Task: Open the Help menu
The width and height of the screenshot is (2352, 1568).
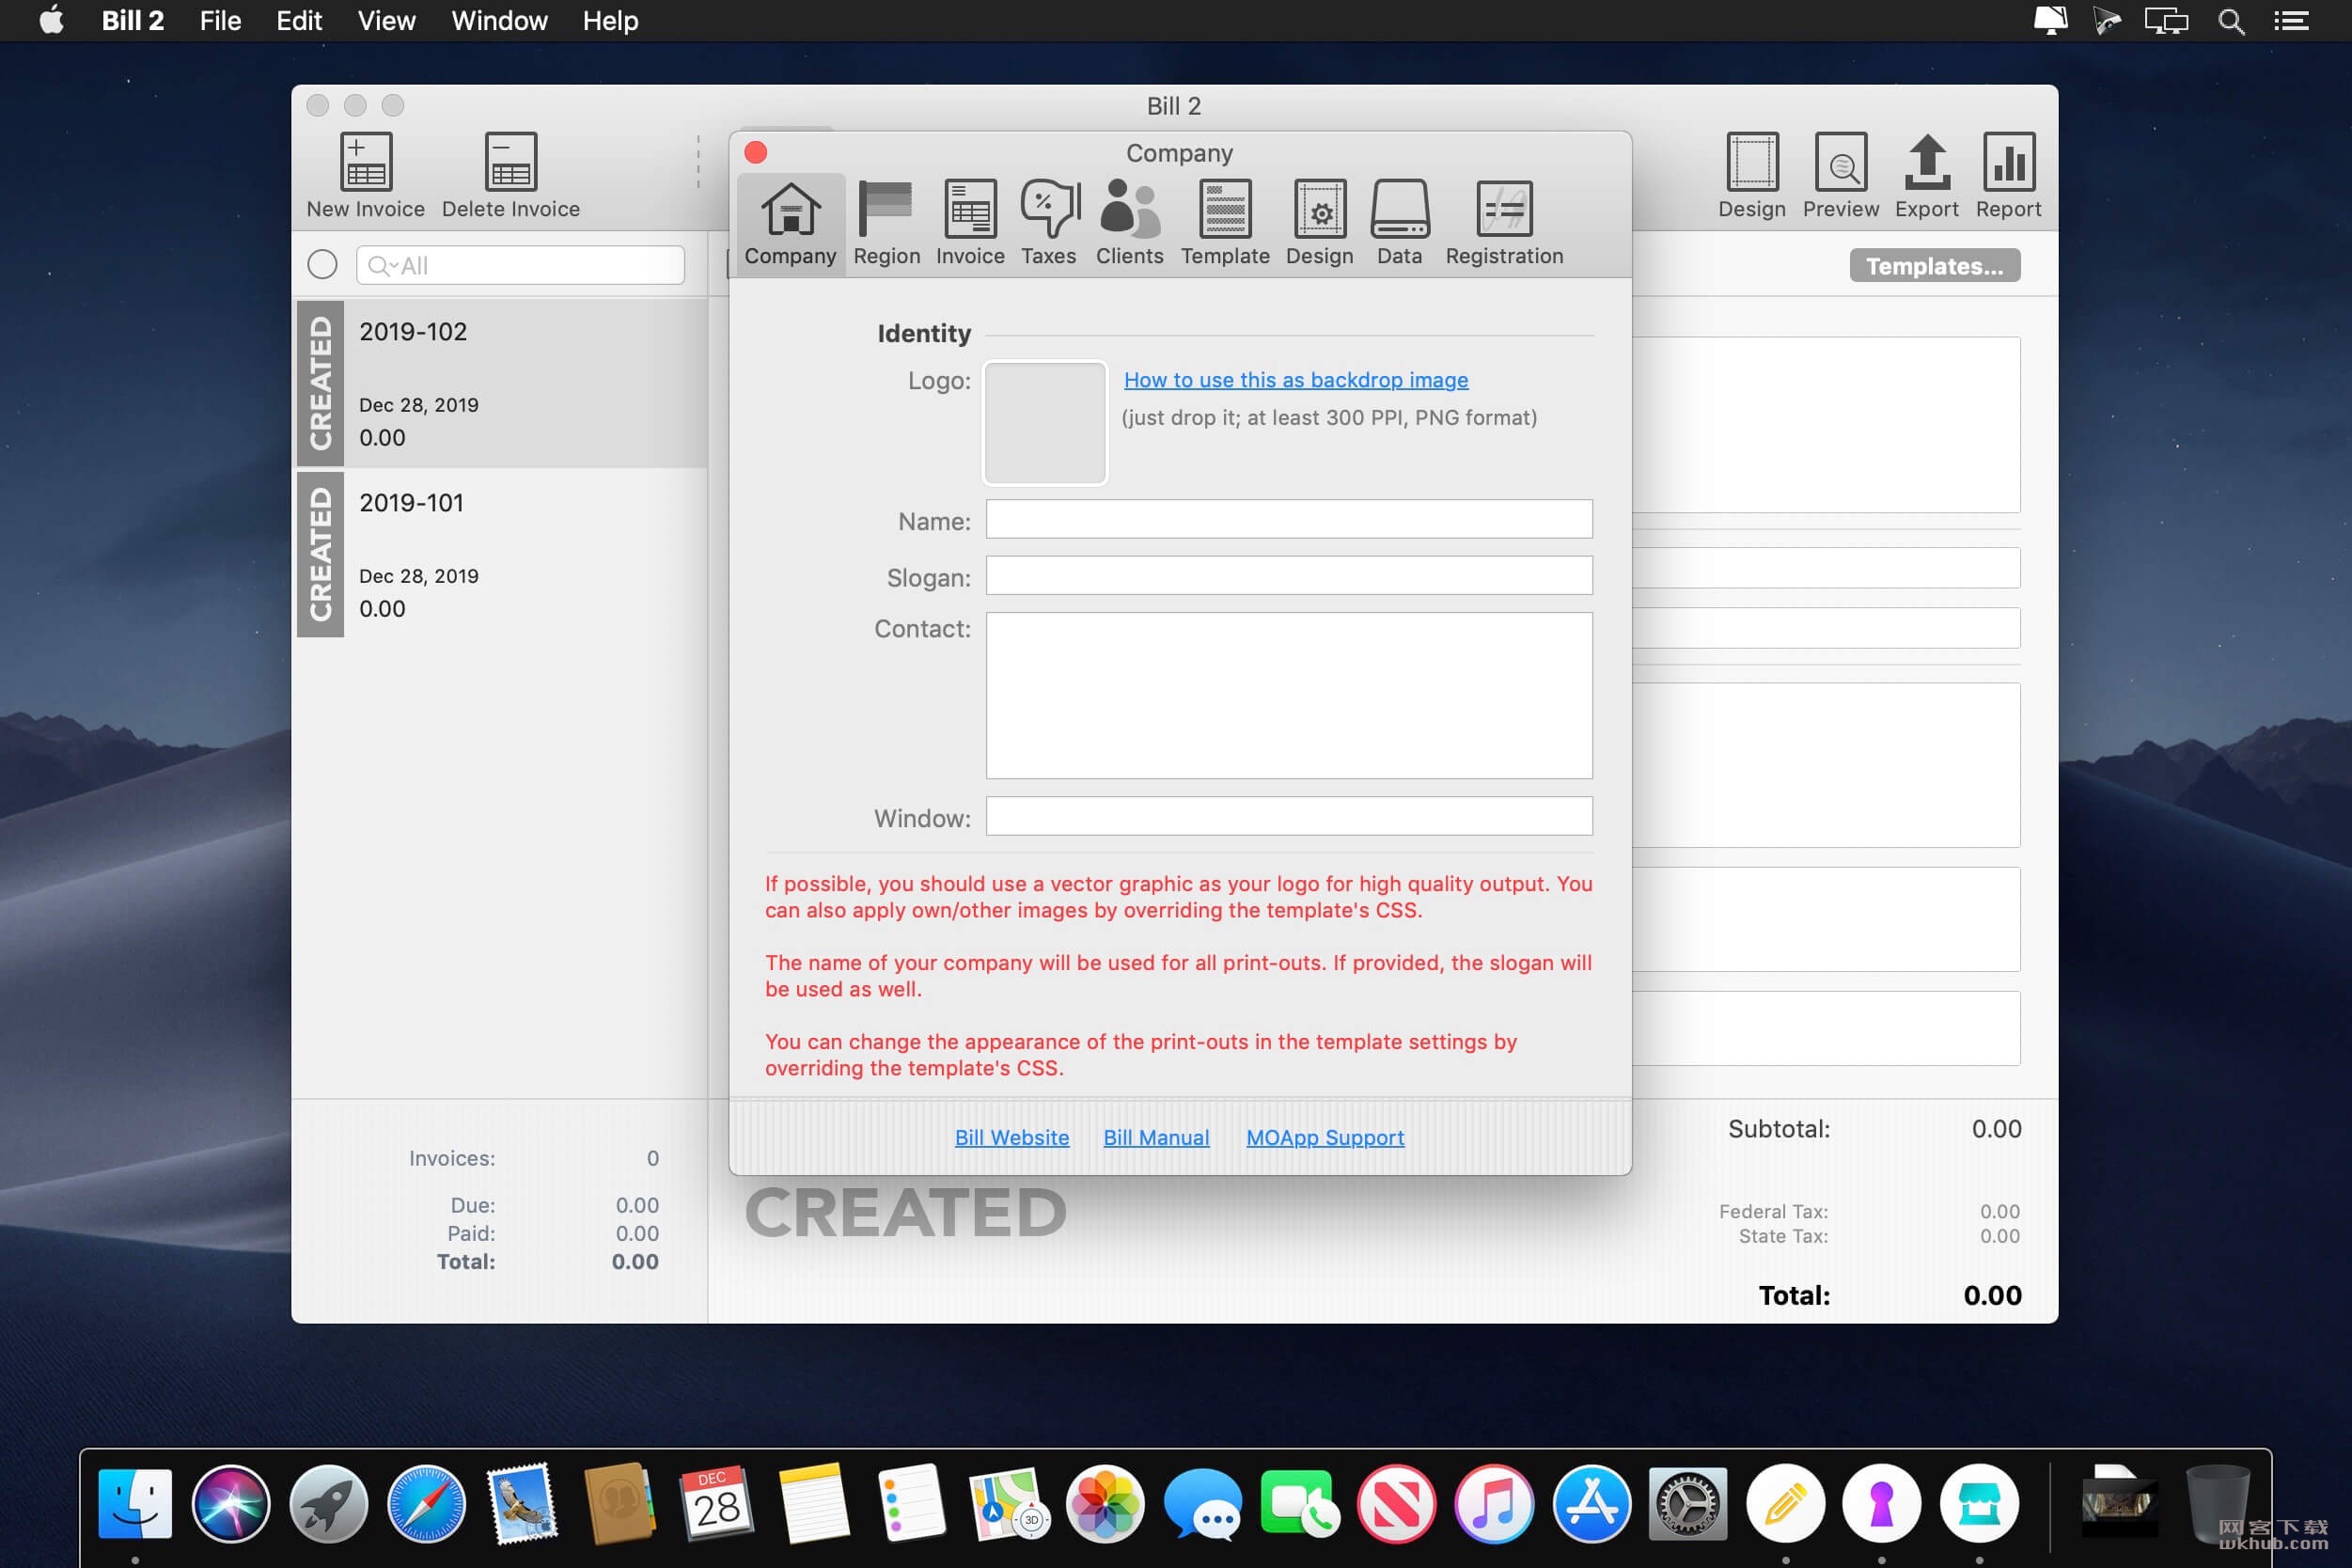Action: click(610, 21)
